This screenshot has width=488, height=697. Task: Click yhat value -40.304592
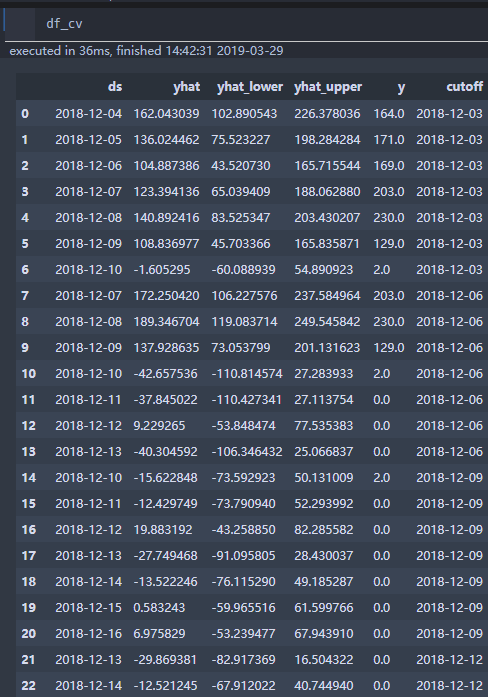coord(165,452)
